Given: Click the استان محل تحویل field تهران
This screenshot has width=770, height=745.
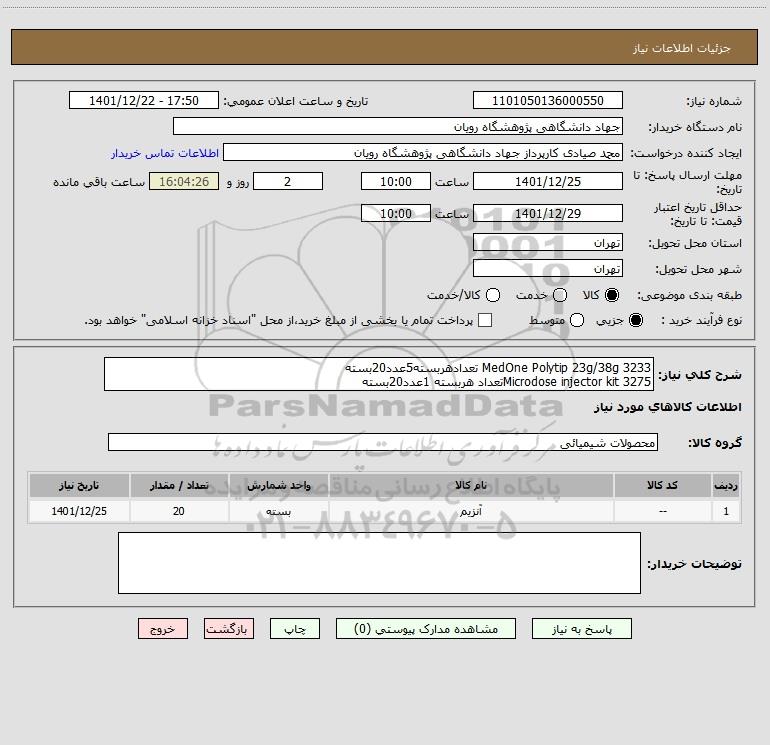Looking at the screenshot, I should pos(548,242).
